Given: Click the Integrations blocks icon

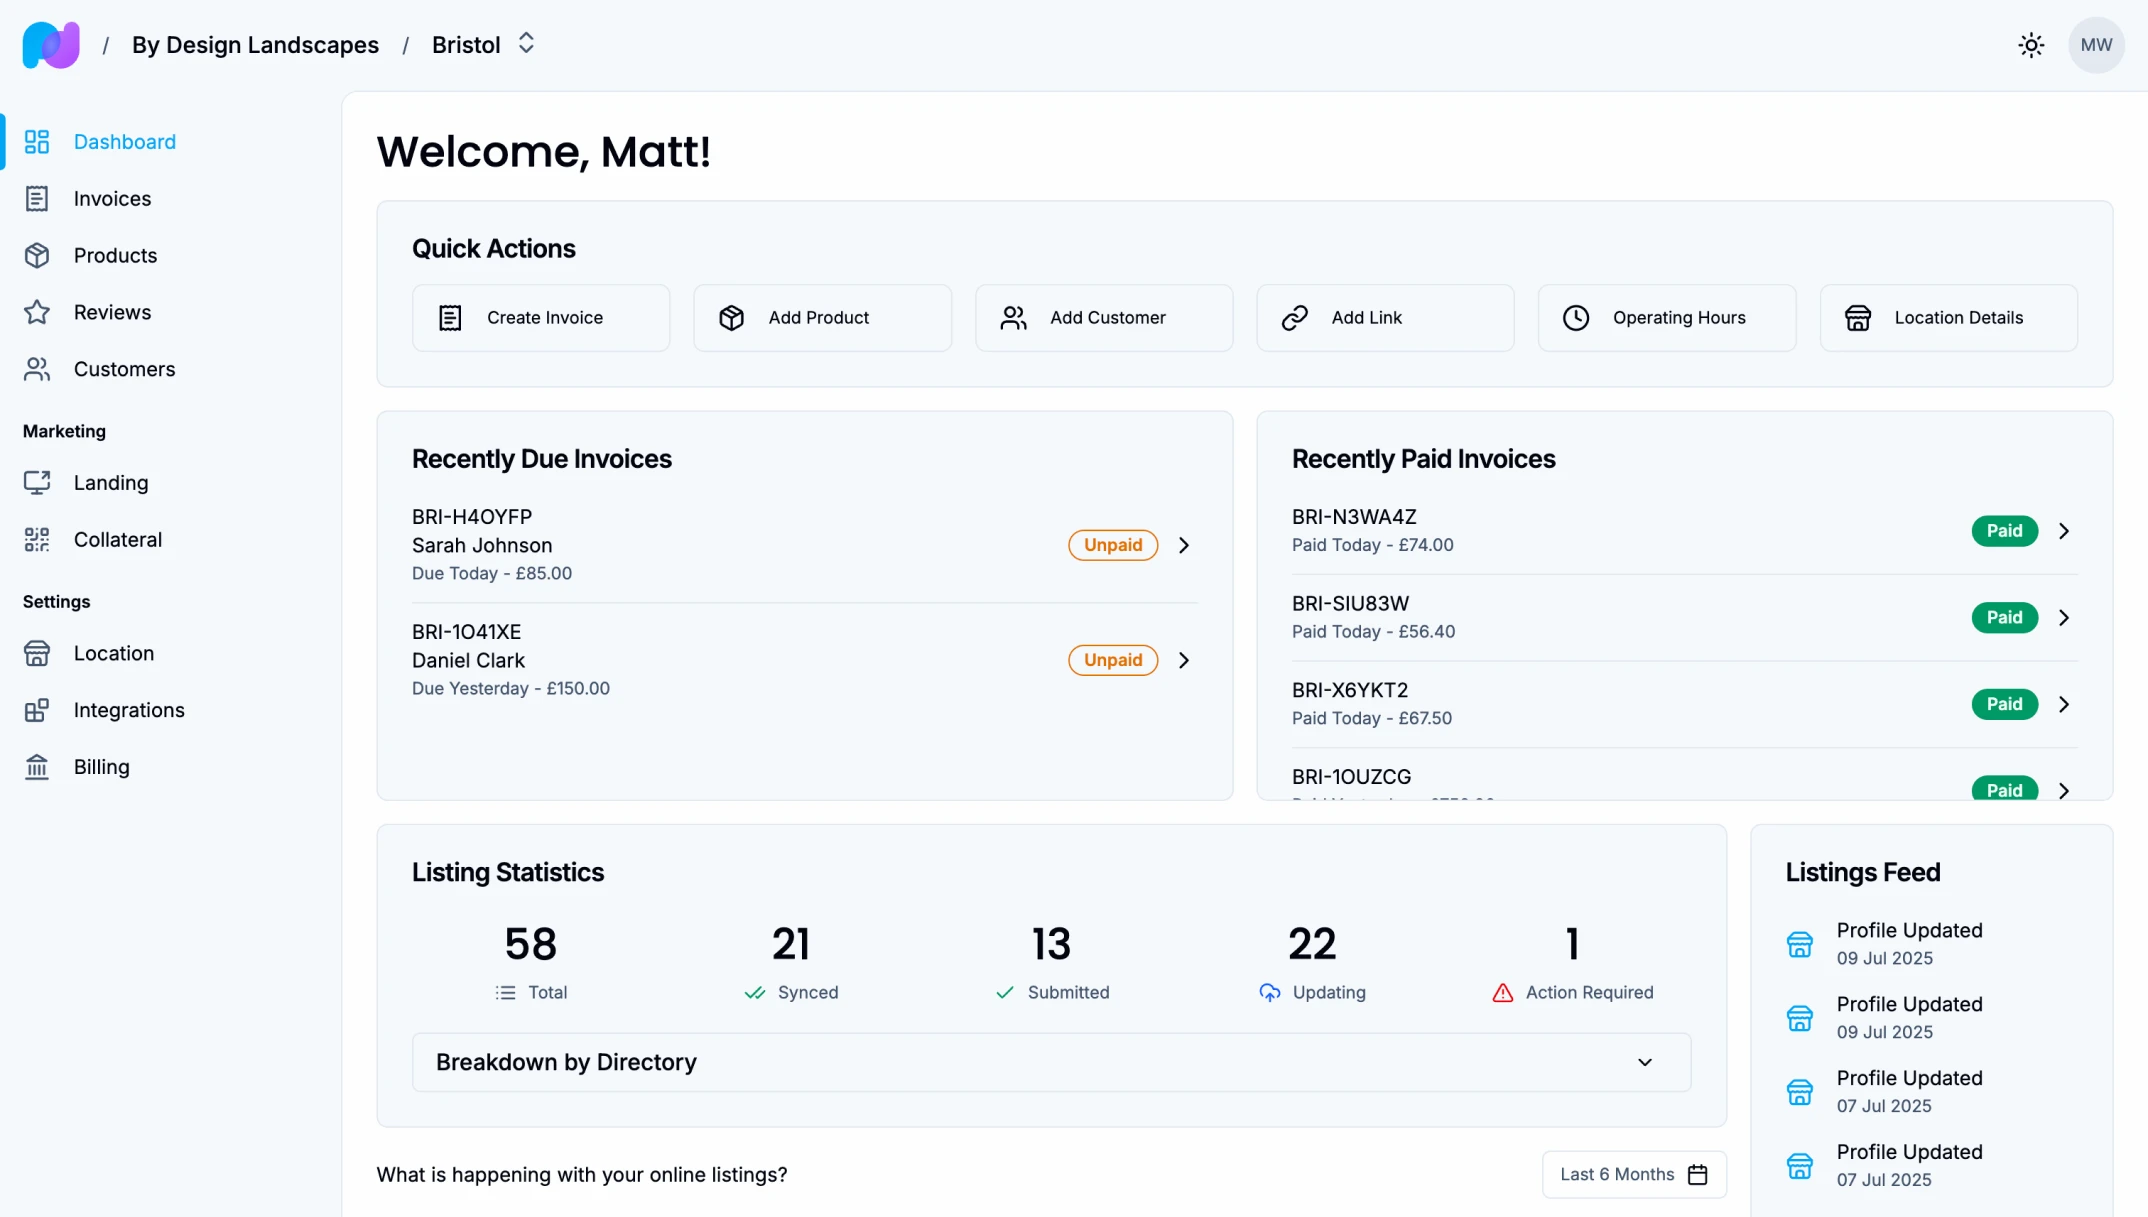Looking at the screenshot, I should pos(37,710).
